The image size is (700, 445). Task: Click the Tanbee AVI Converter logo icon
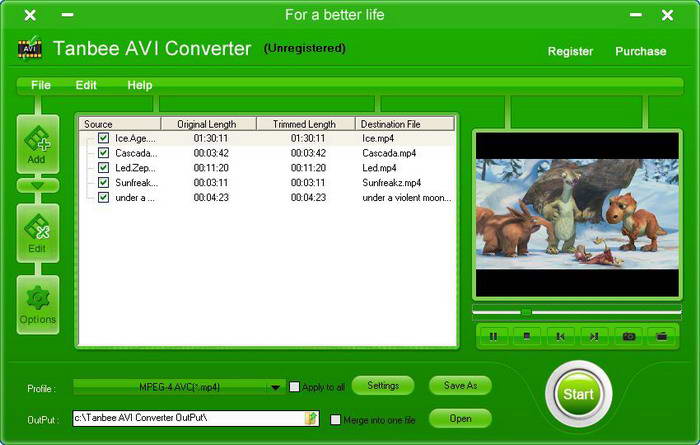coord(29,48)
